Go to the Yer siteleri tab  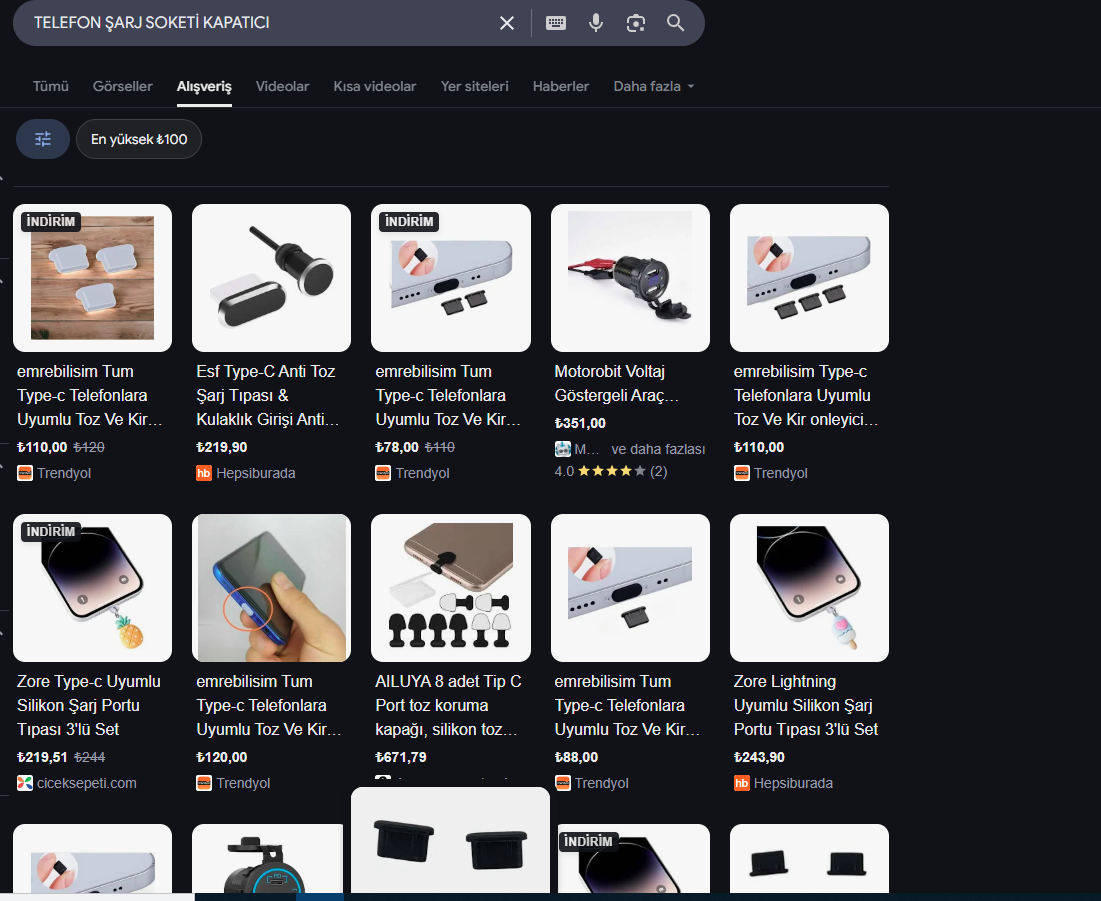click(475, 86)
